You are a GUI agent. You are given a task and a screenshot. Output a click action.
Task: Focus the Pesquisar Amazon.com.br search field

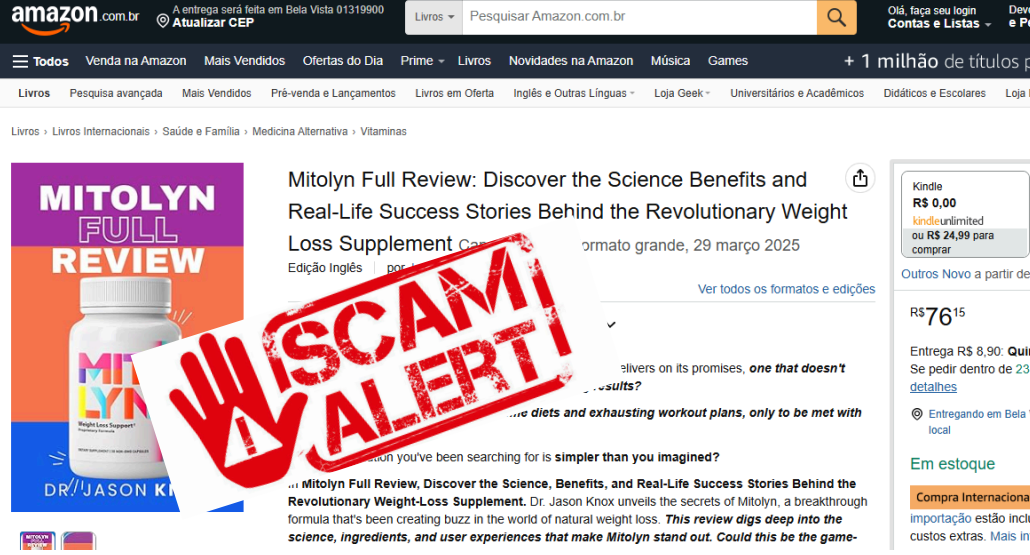pyautogui.click(x=639, y=17)
